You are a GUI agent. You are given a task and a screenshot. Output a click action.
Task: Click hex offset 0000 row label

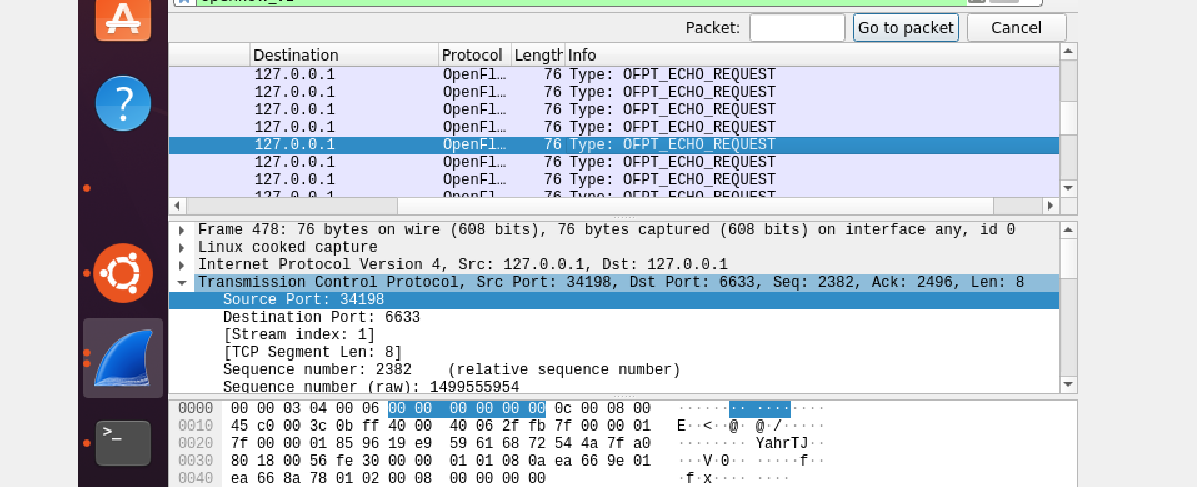point(195,408)
